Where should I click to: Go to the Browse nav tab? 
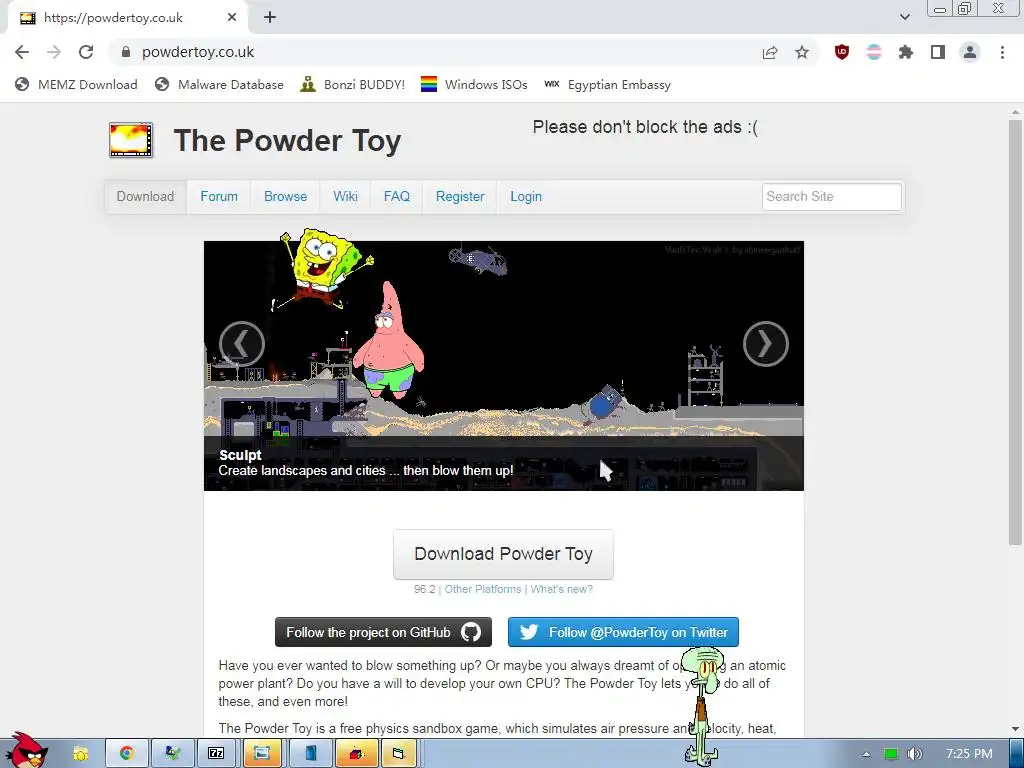pyautogui.click(x=285, y=197)
